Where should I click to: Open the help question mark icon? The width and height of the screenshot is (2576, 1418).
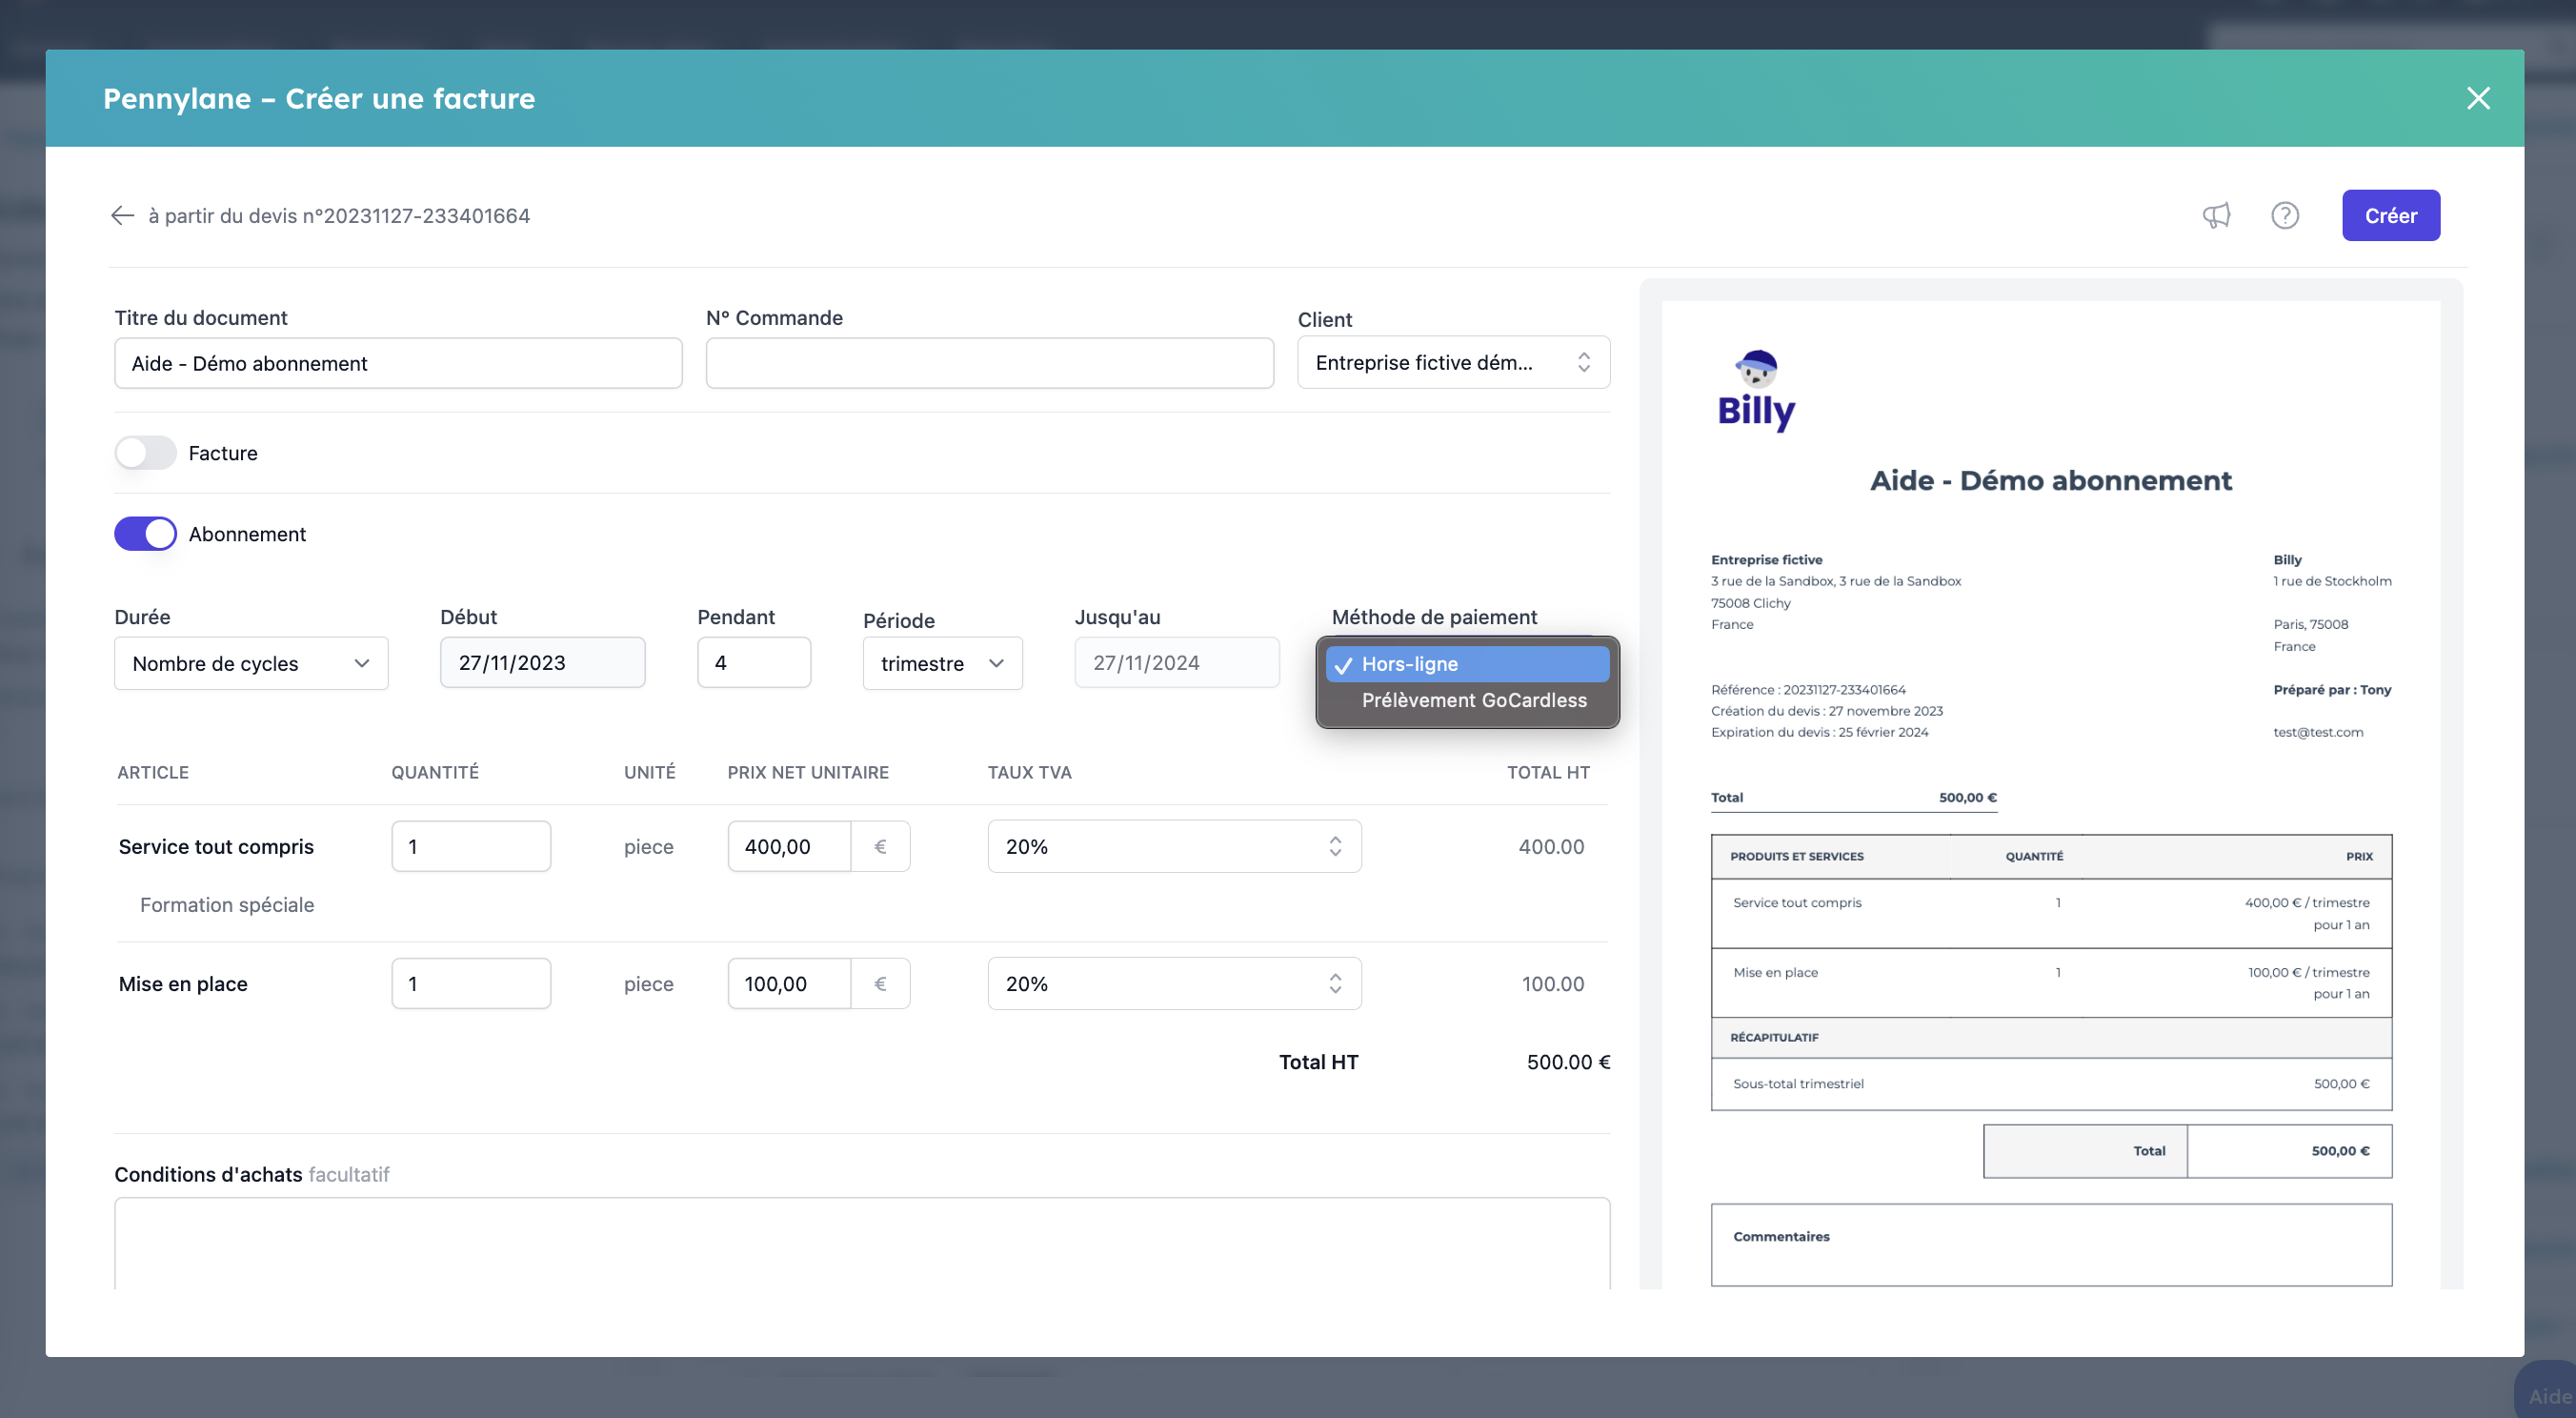tap(2285, 215)
